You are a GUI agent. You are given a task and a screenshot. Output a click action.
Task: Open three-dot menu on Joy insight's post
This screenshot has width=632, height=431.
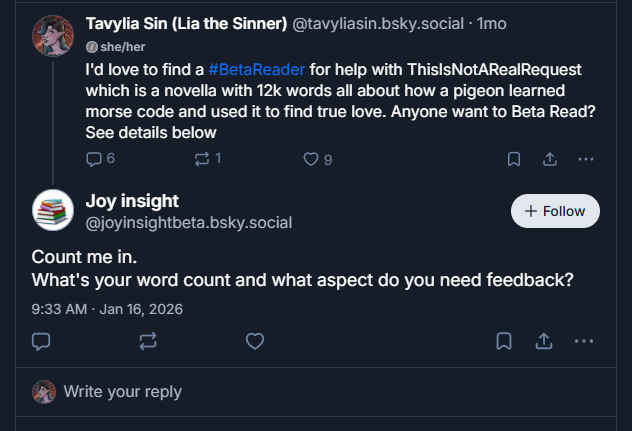pos(584,341)
